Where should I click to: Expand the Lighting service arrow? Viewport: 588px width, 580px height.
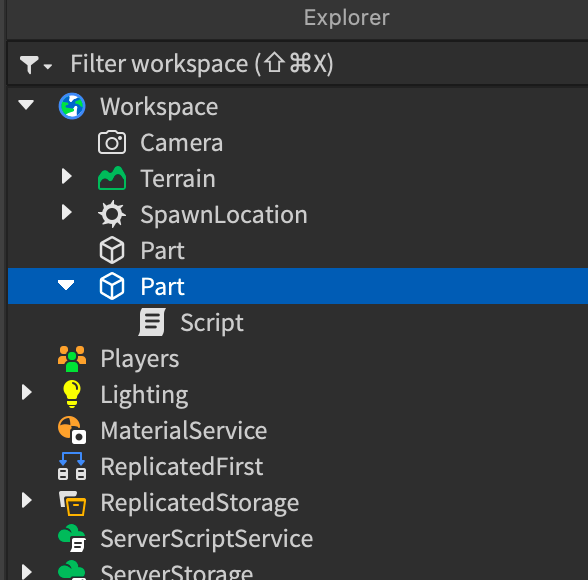26,392
